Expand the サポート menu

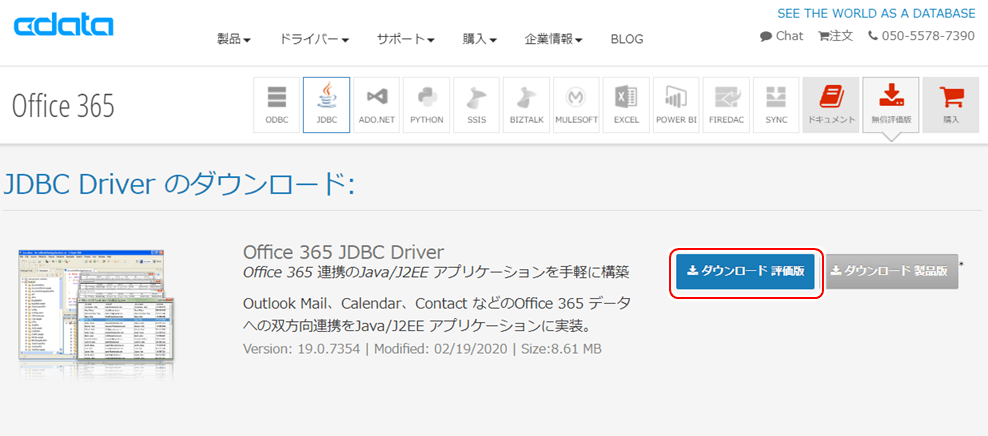[x=406, y=39]
